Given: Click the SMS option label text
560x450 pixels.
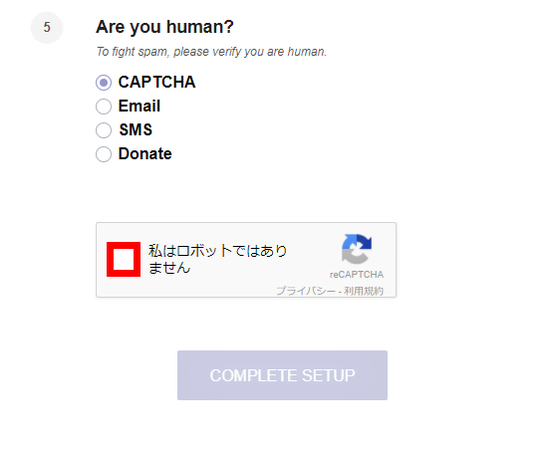Looking at the screenshot, I should tap(136, 130).
